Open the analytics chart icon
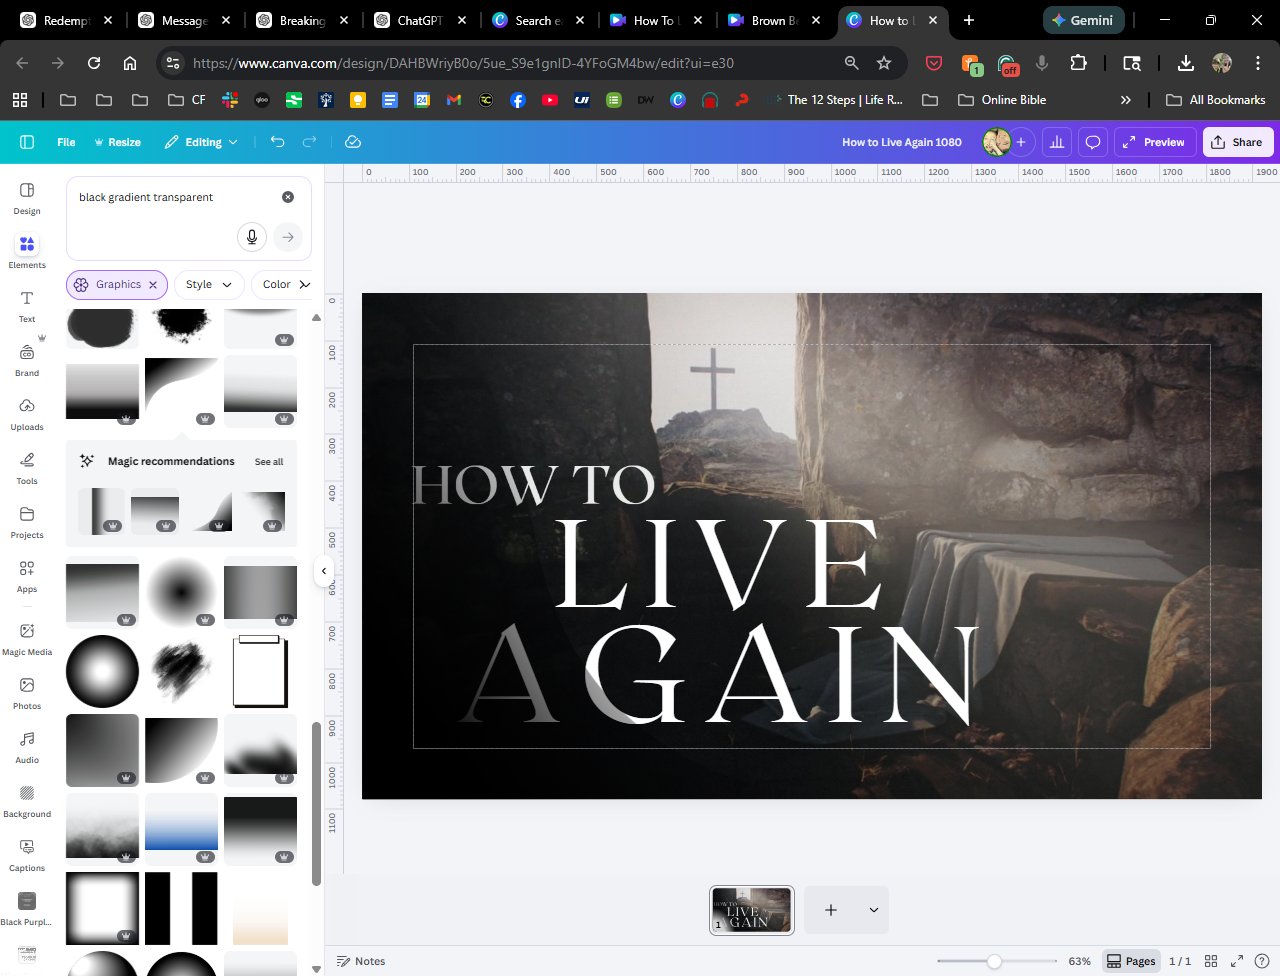Screen dimensions: 1280x976 (x=1057, y=142)
